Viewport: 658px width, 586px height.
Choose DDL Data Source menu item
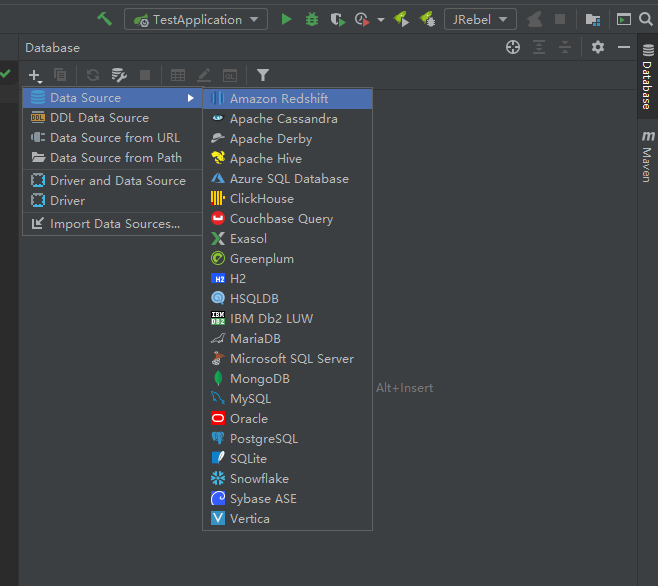coord(112,118)
